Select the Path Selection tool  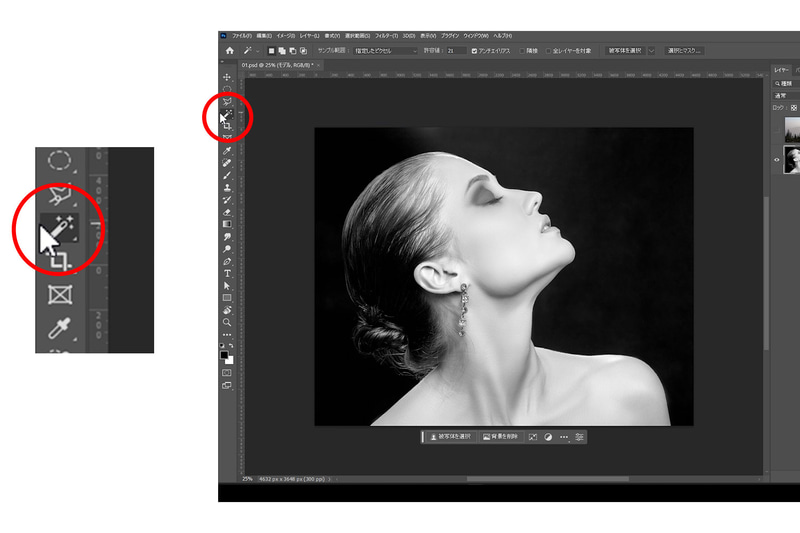coord(227,286)
